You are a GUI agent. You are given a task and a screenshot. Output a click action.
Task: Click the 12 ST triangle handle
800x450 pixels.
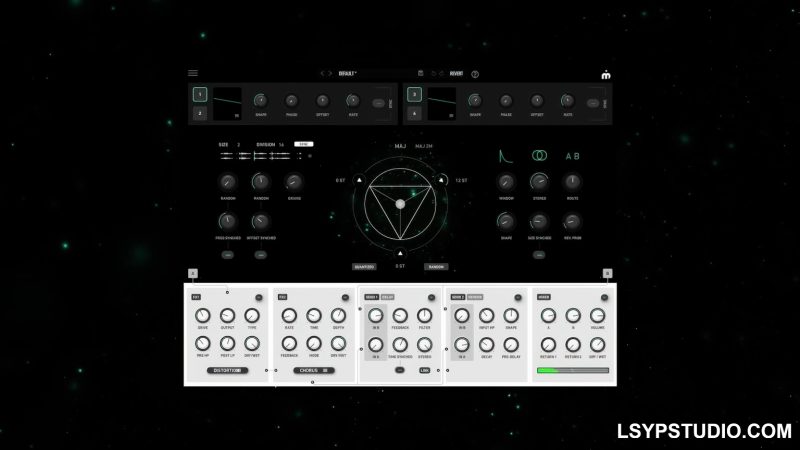(x=441, y=180)
